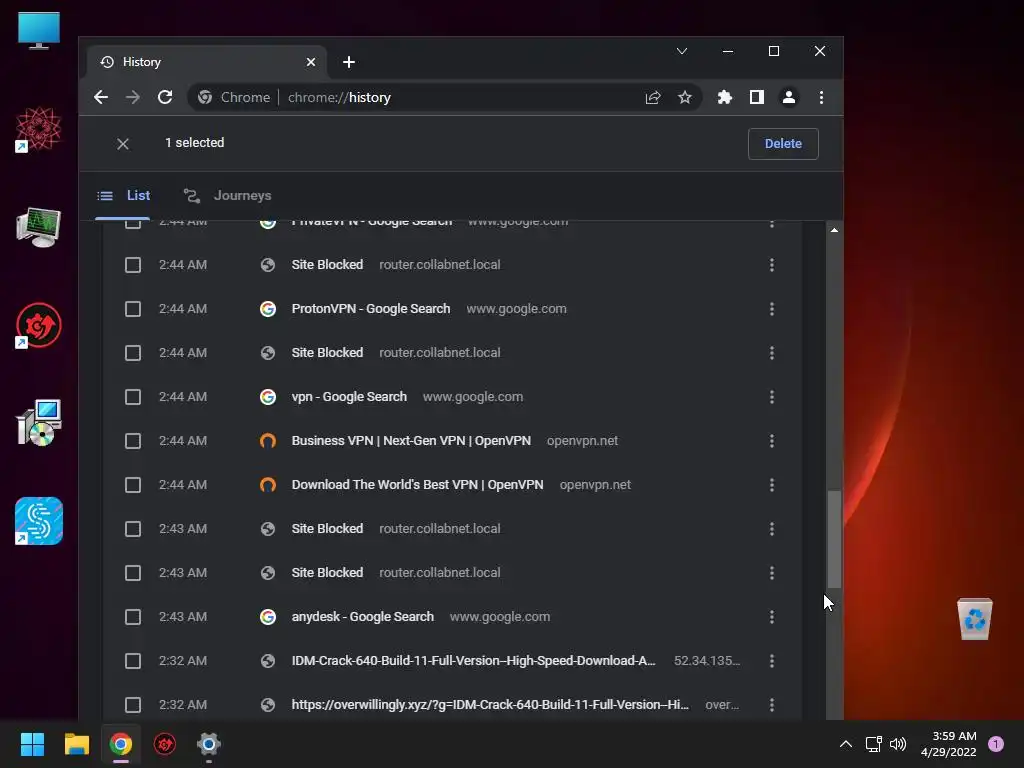Open actions menu for ProtonVPN - Google Search
Screen dimensions: 1024x768
[771, 309]
